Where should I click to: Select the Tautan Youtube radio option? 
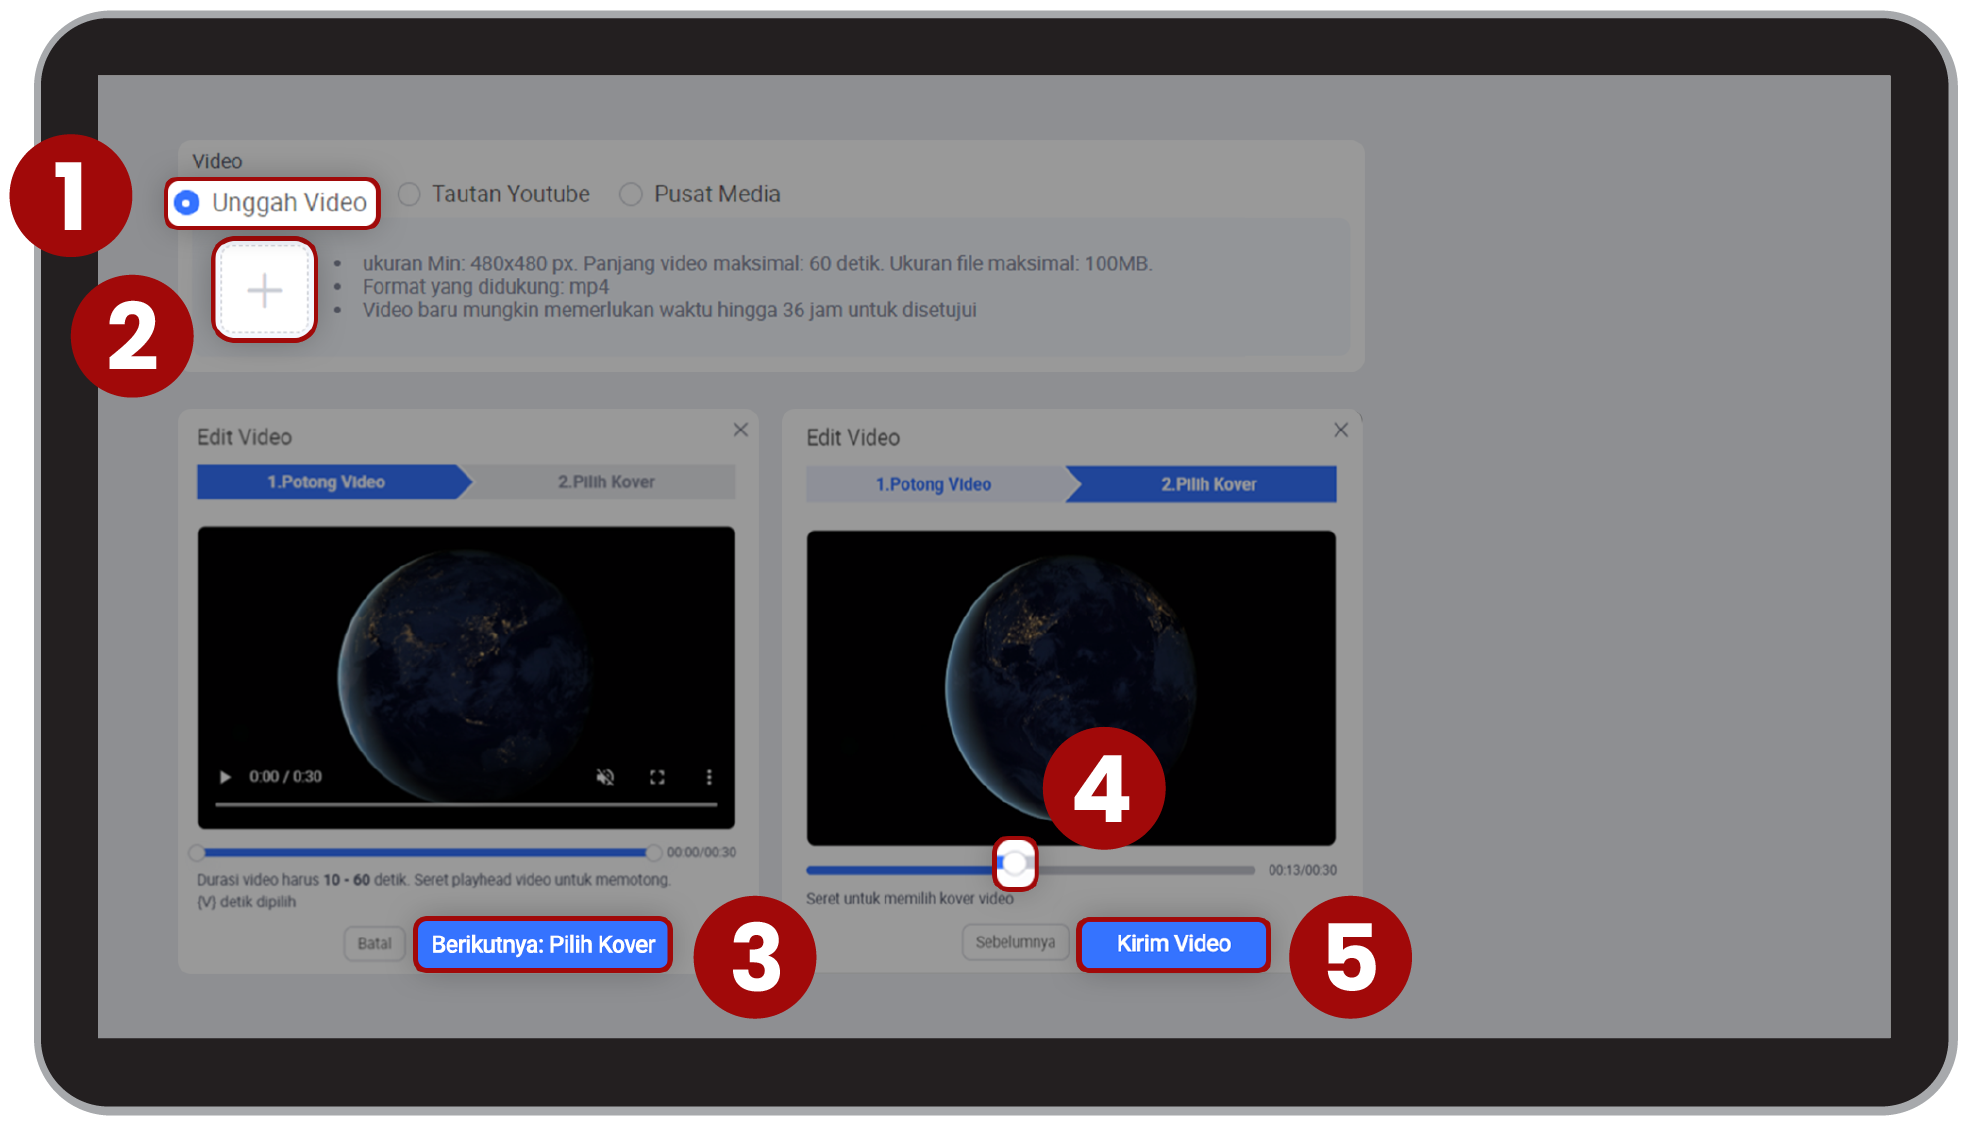pyautogui.click(x=409, y=194)
